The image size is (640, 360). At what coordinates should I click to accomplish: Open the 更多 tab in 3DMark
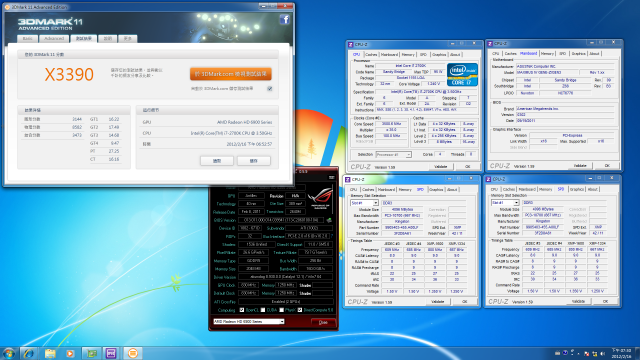coord(128,38)
